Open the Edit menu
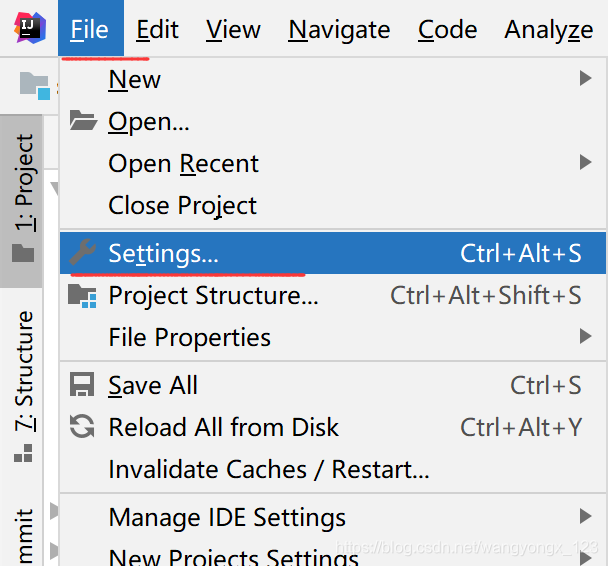608x566 pixels. click(158, 30)
